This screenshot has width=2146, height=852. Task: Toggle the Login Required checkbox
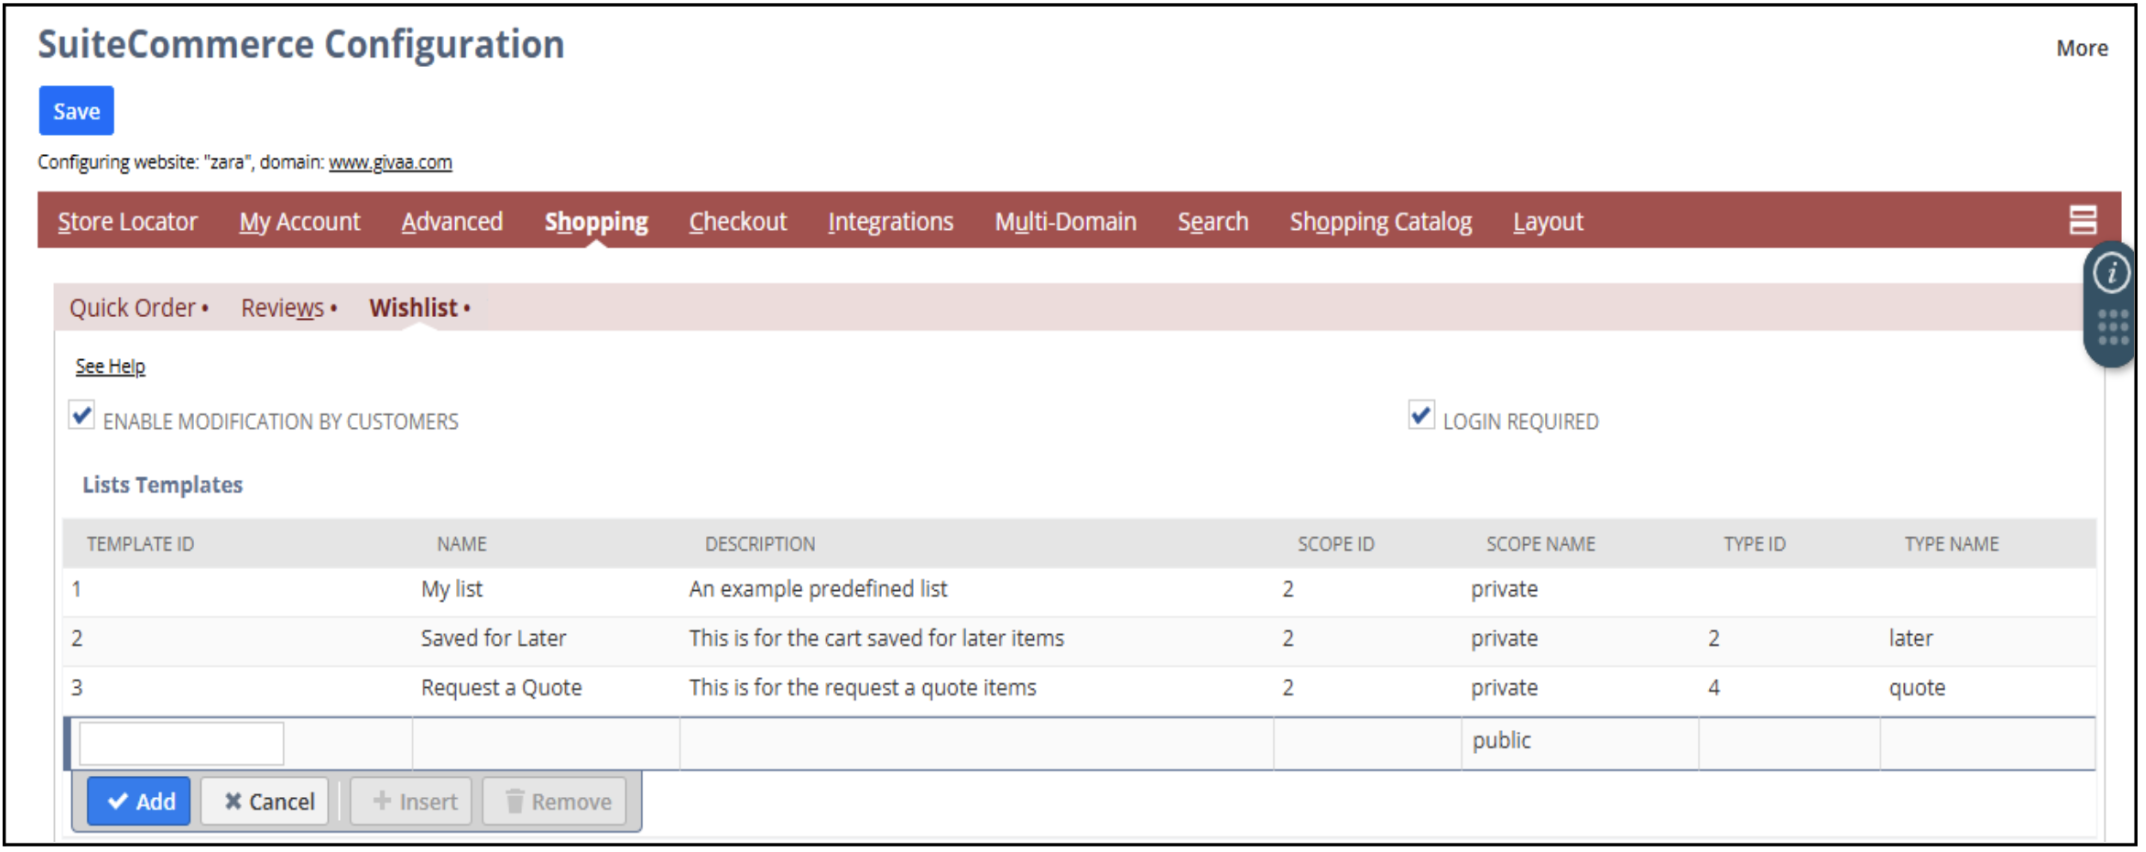pos(1421,414)
